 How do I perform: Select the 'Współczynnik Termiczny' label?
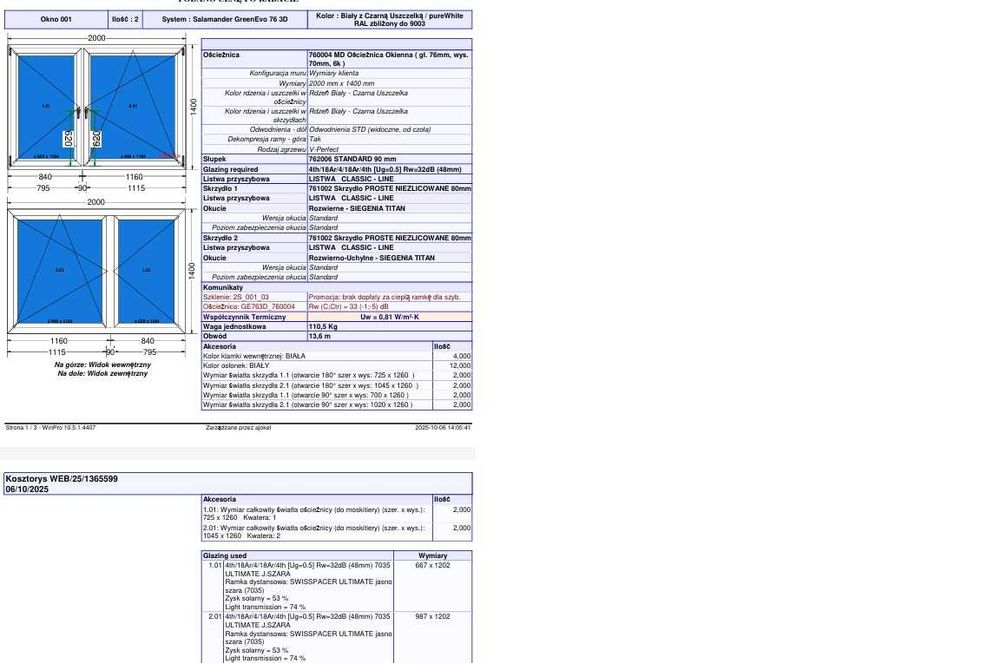pyautogui.click(x=244, y=317)
